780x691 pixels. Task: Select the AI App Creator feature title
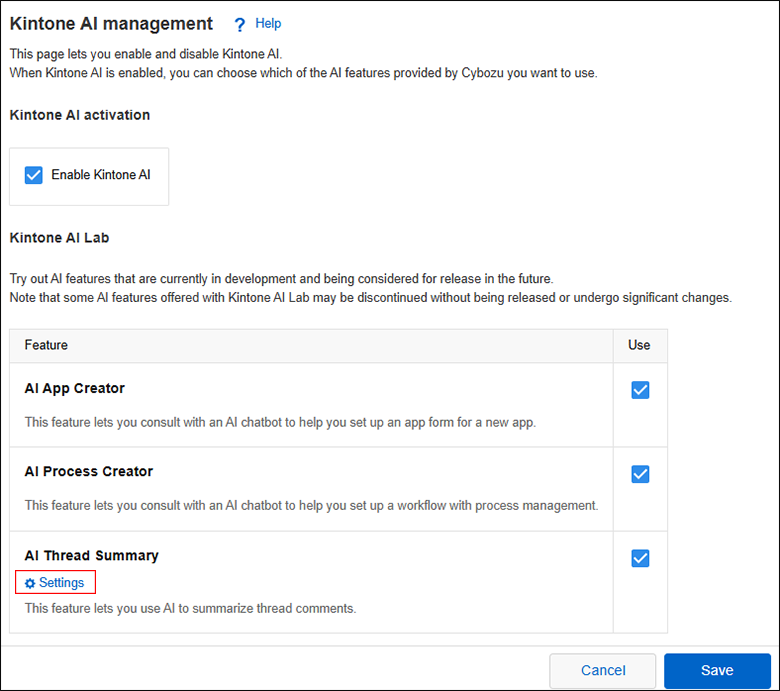pyautogui.click(x=75, y=388)
